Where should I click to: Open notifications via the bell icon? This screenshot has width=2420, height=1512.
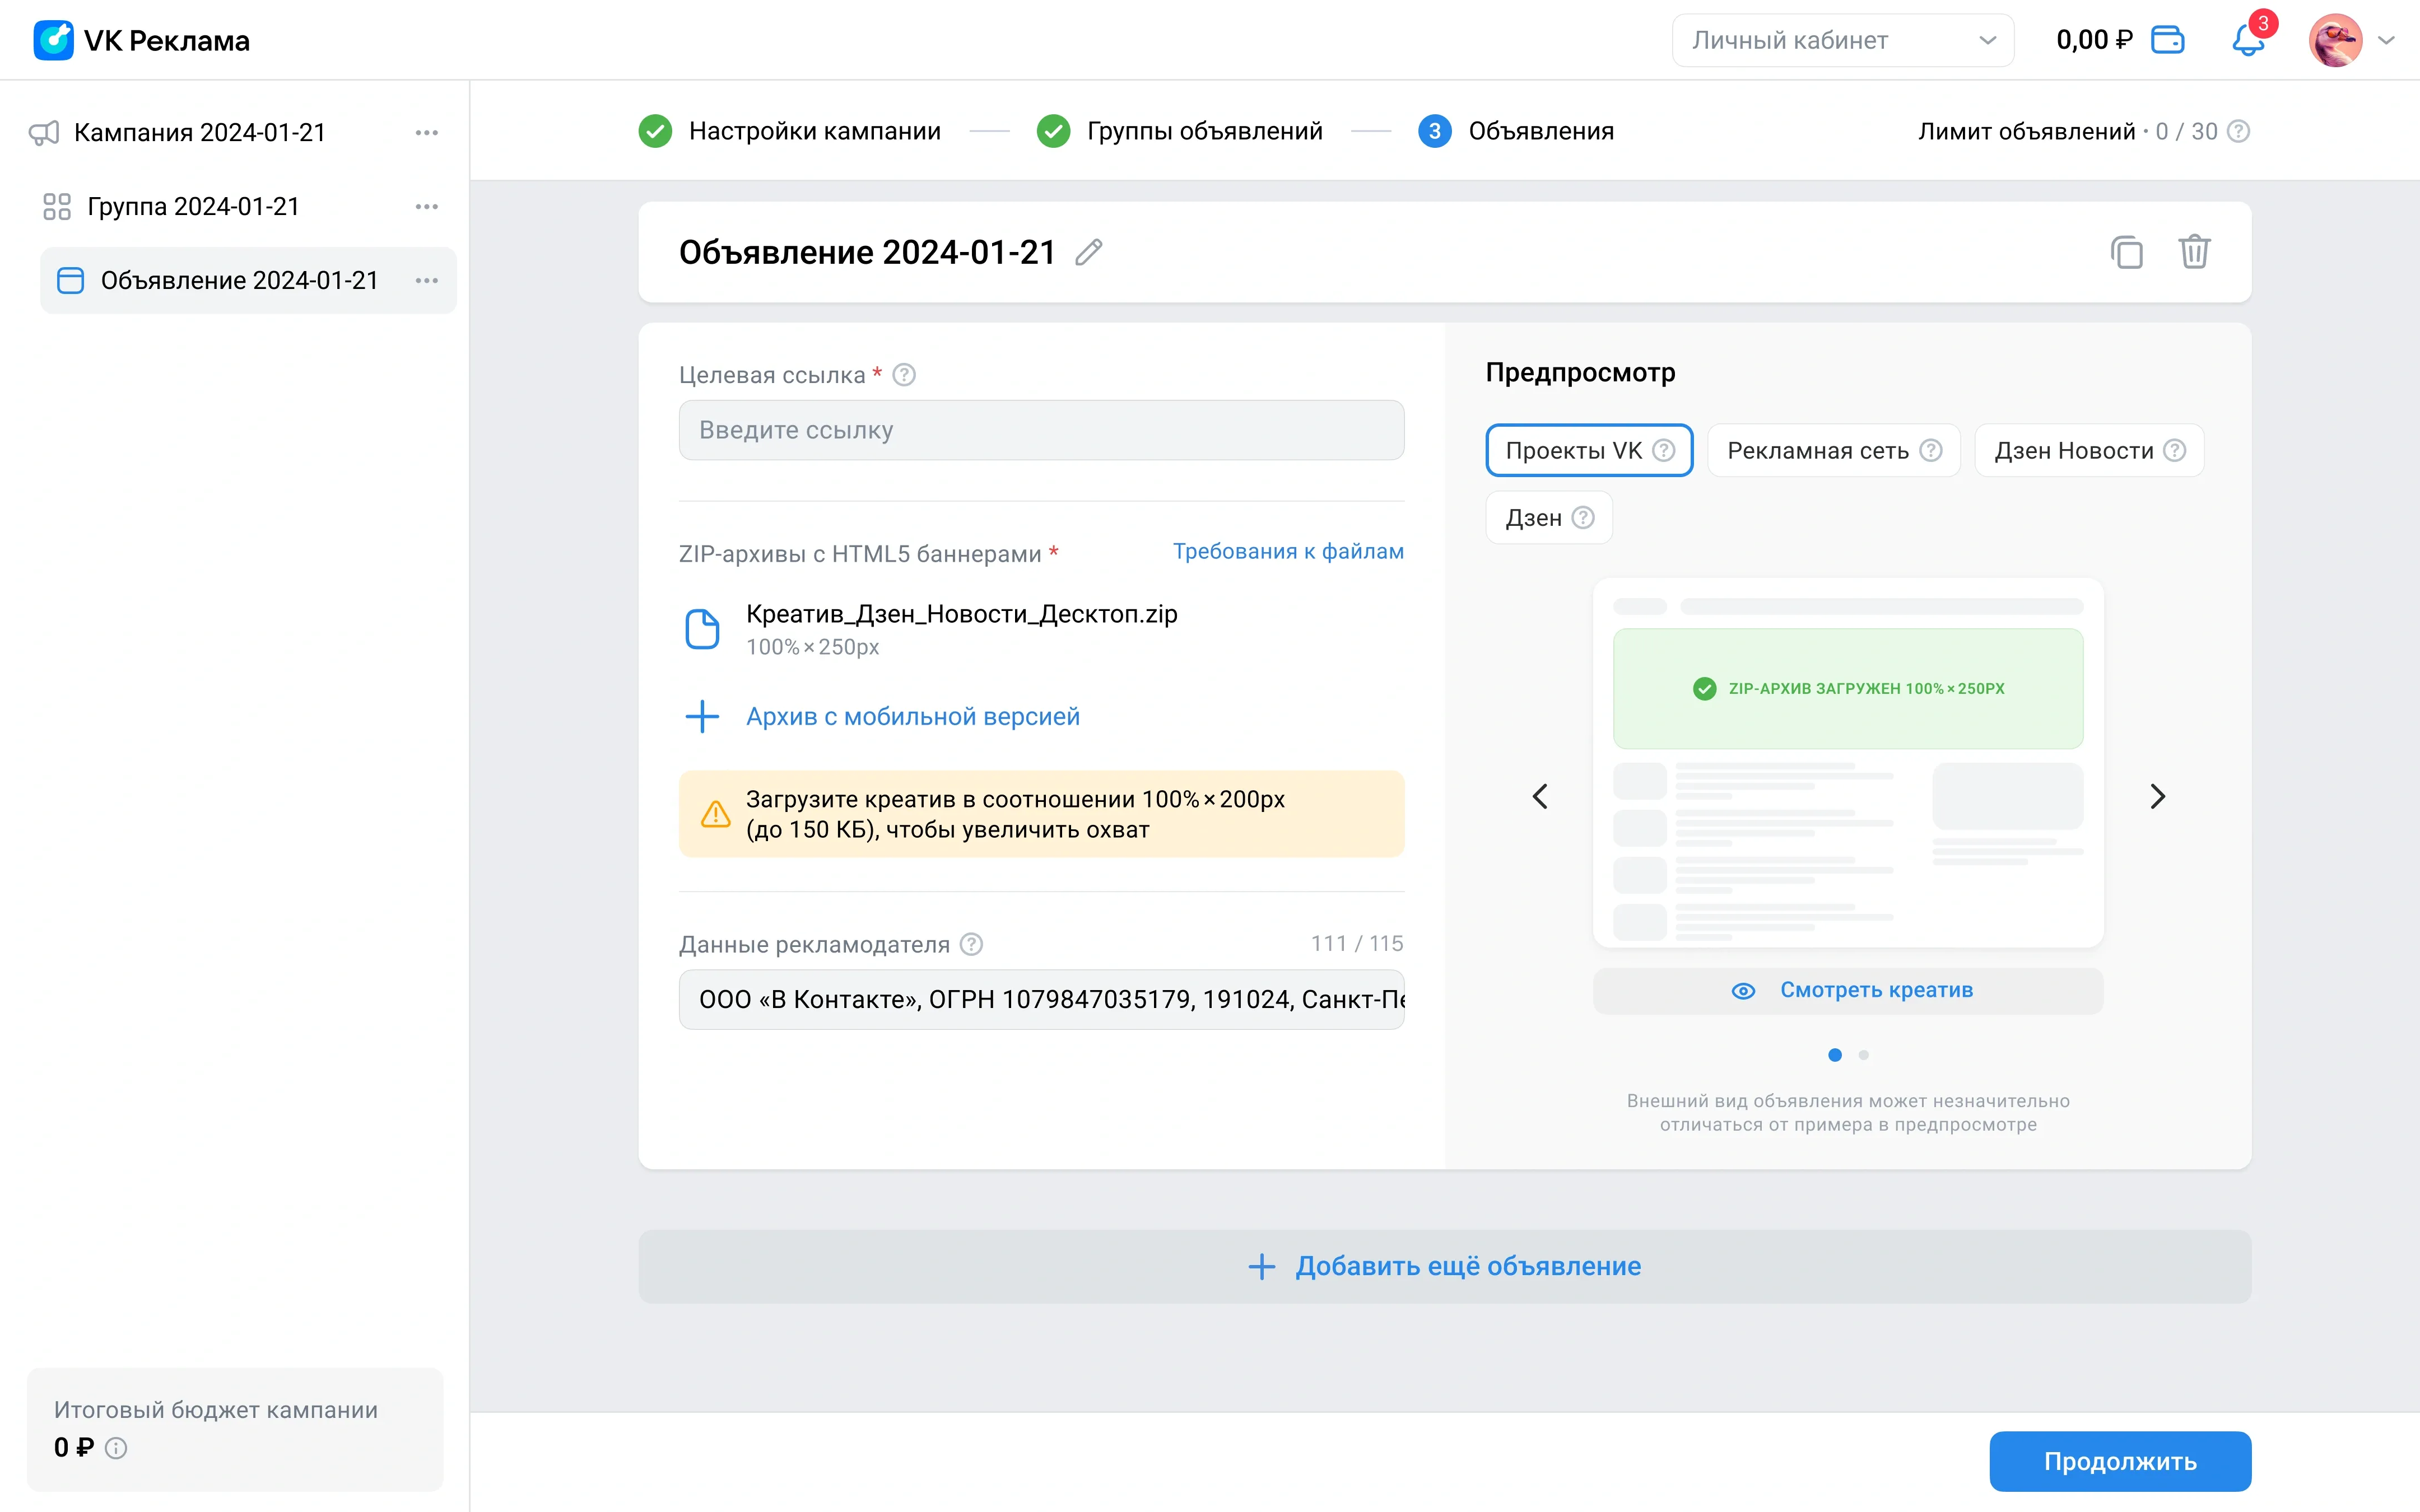click(2247, 41)
